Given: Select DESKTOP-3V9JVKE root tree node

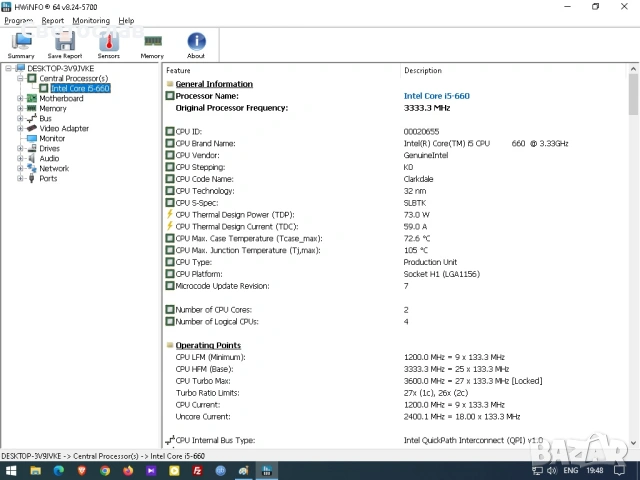Looking at the screenshot, I should [x=60, y=68].
